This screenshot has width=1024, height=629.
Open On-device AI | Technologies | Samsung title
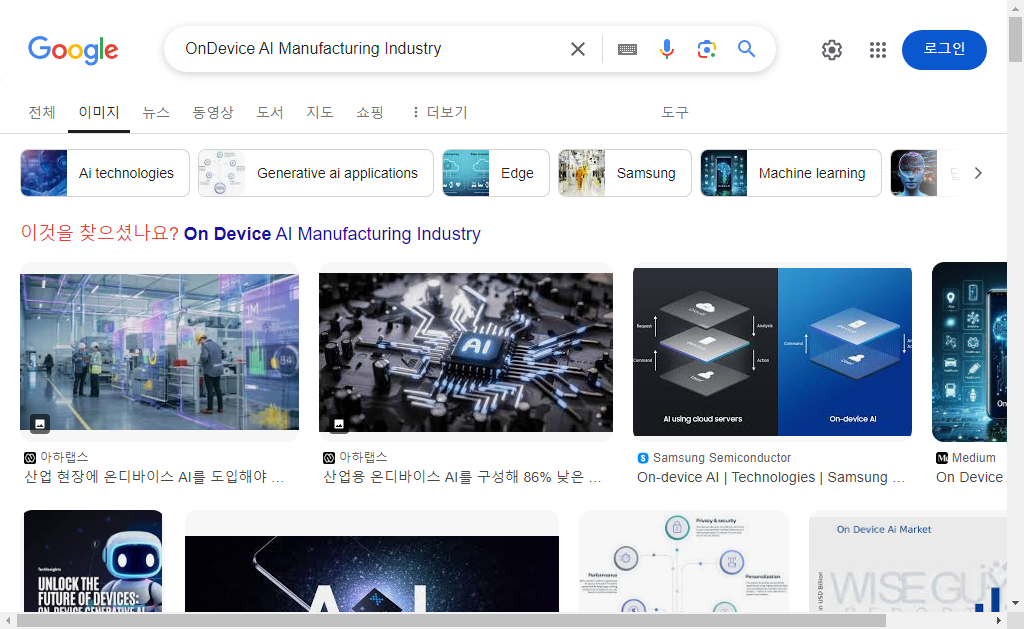point(771,477)
